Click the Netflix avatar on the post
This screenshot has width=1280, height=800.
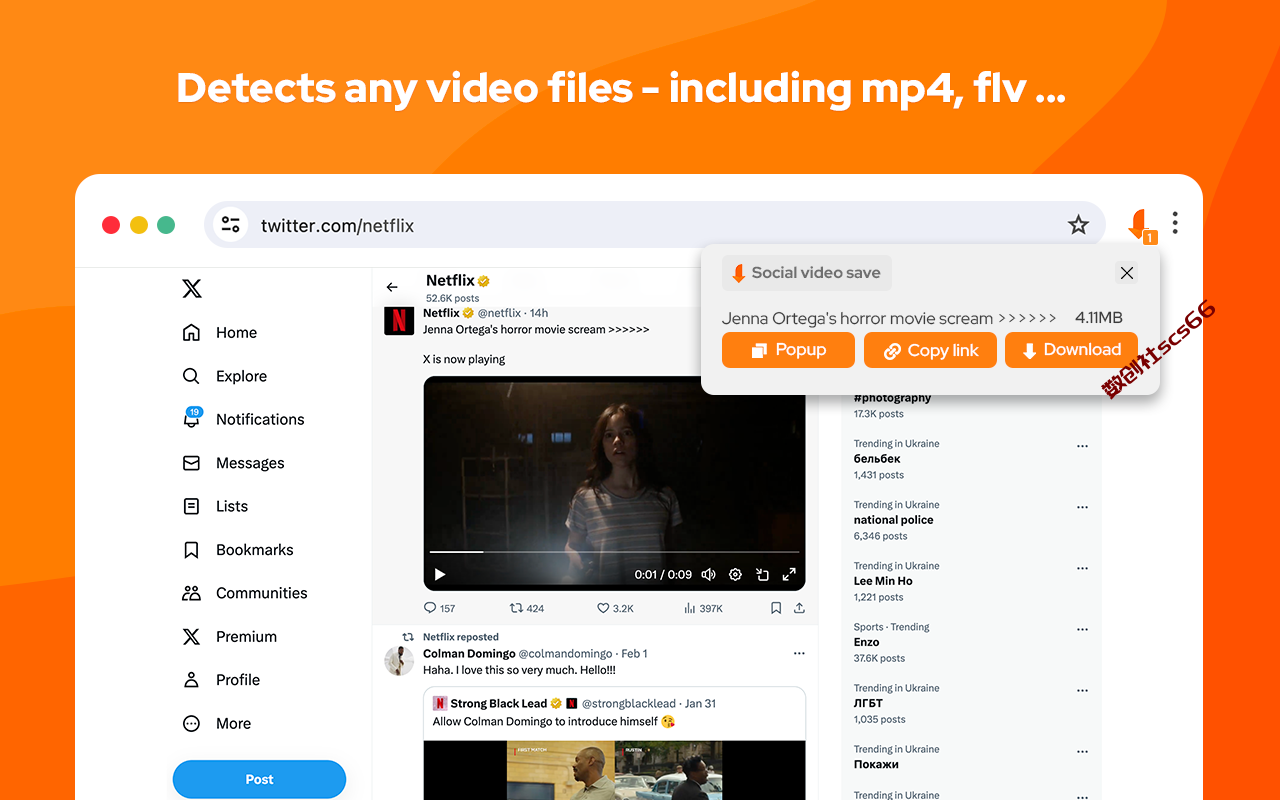[399, 320]
